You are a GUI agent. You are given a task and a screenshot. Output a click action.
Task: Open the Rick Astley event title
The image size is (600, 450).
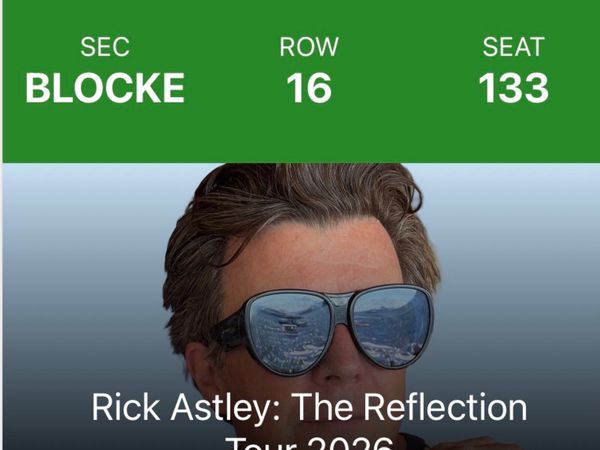coord(308,408)
